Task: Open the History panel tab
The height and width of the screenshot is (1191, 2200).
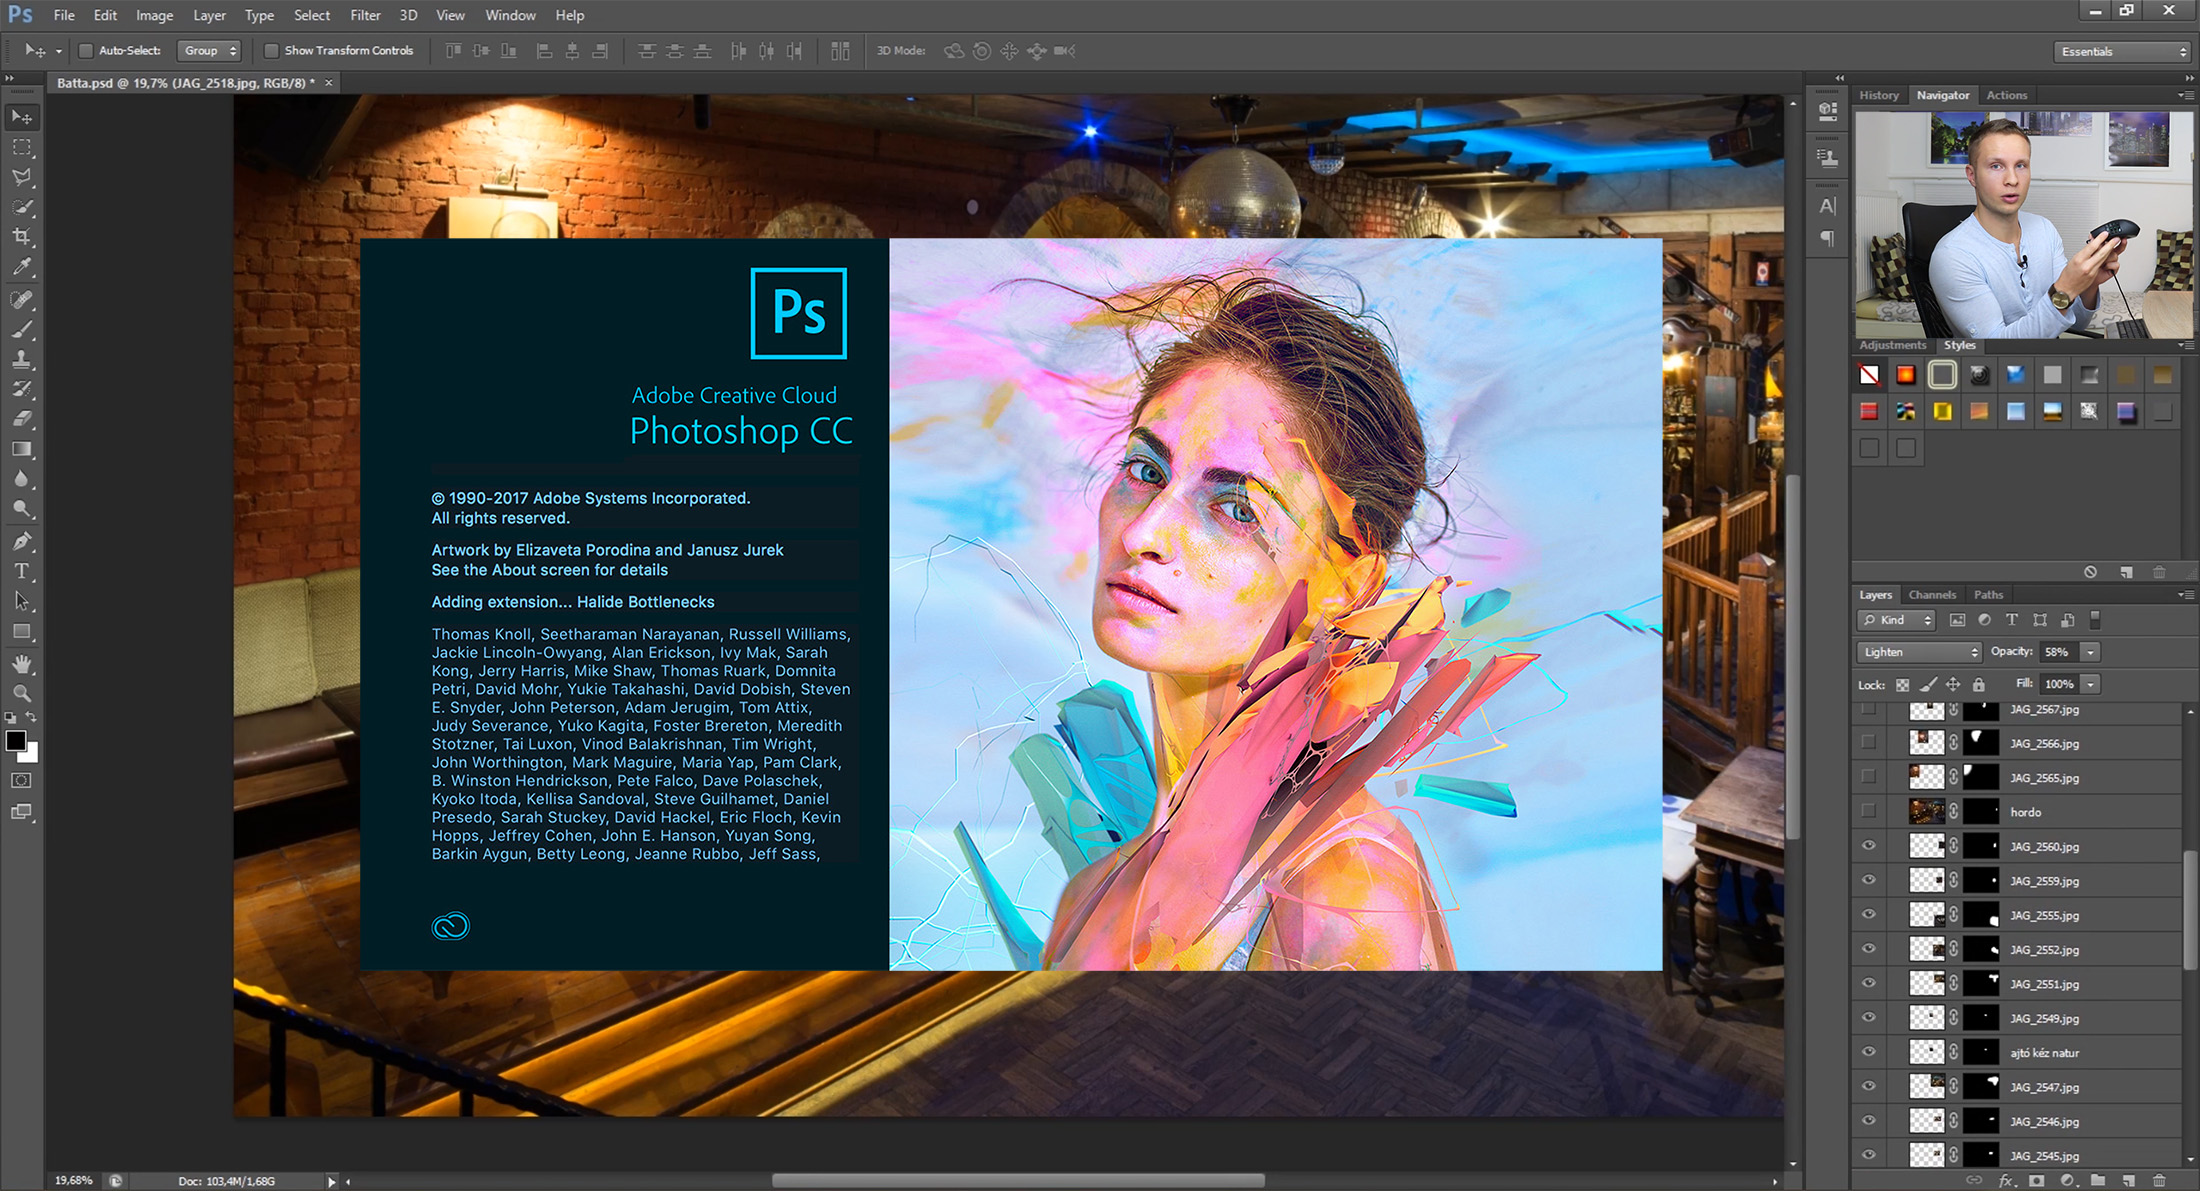Action: (x=1878, y=95)
